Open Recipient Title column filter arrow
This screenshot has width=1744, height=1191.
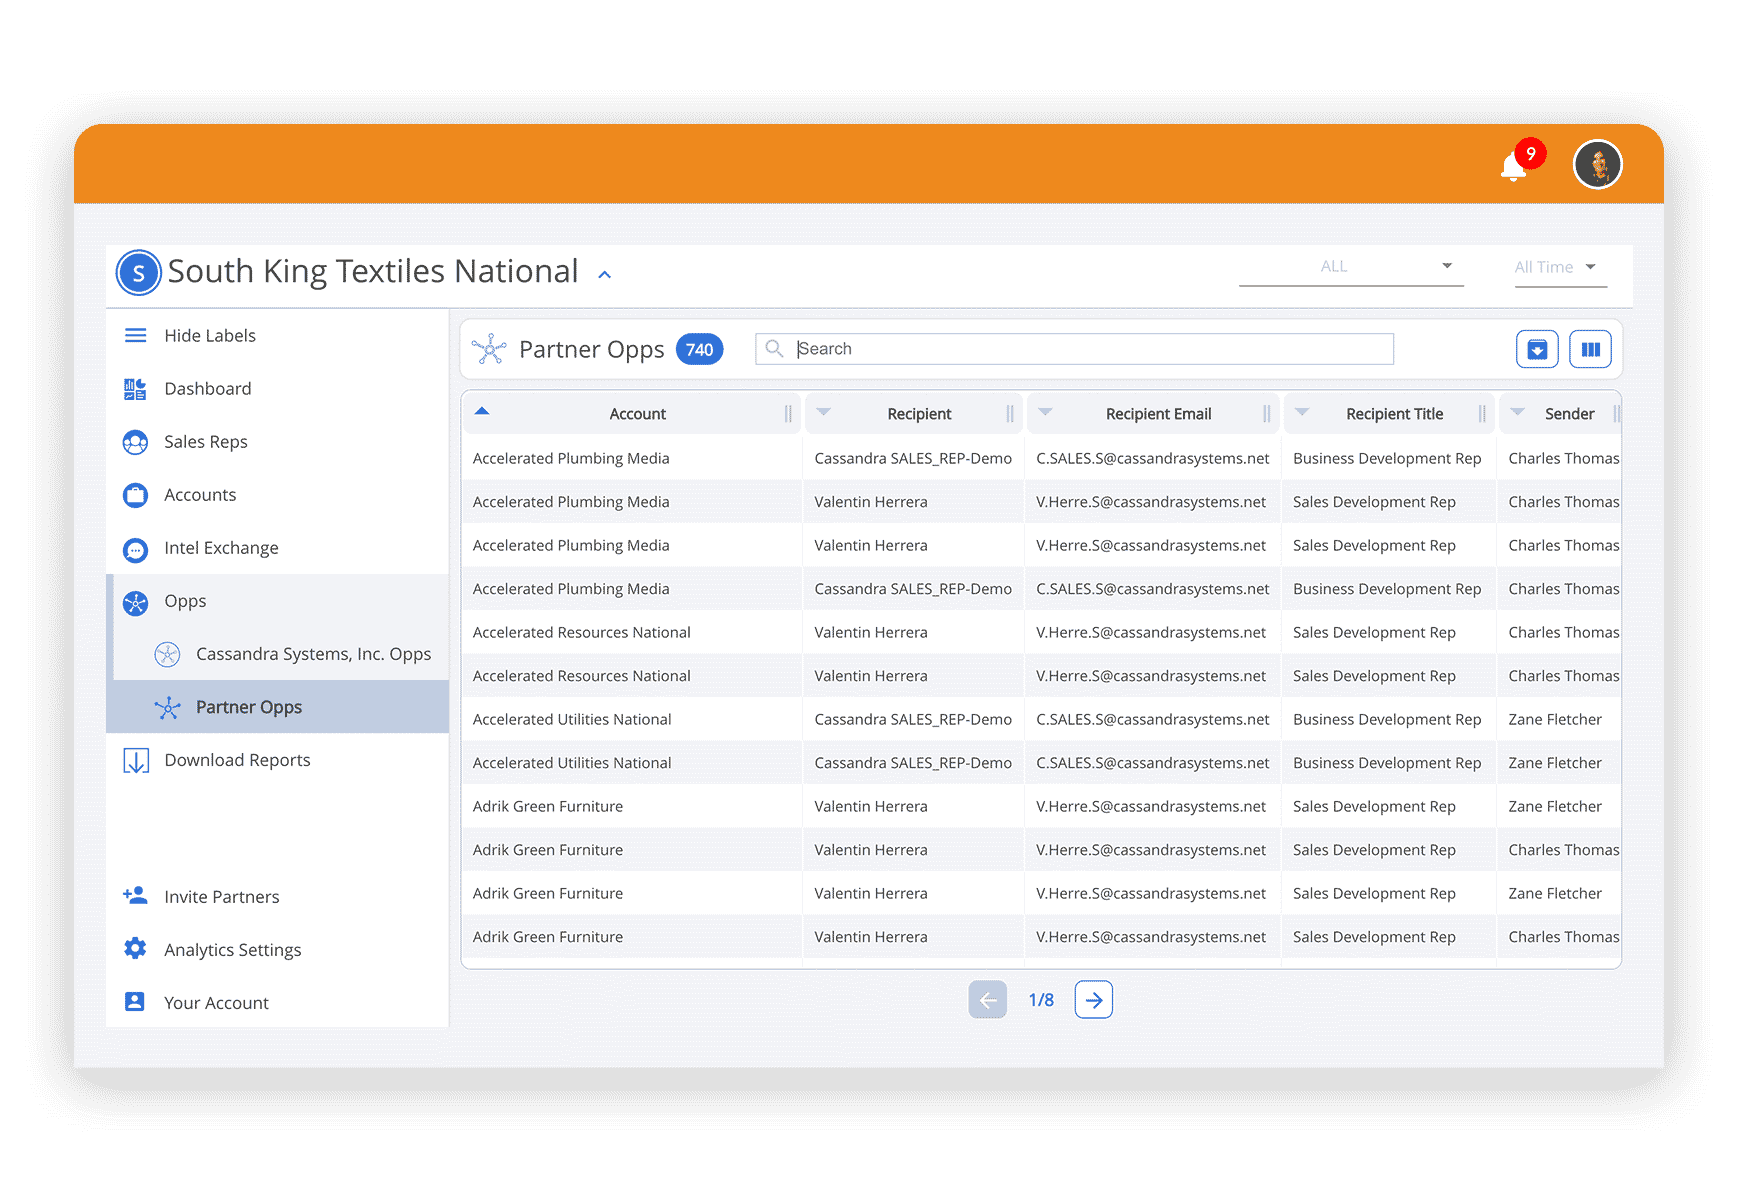point(1302,412)
